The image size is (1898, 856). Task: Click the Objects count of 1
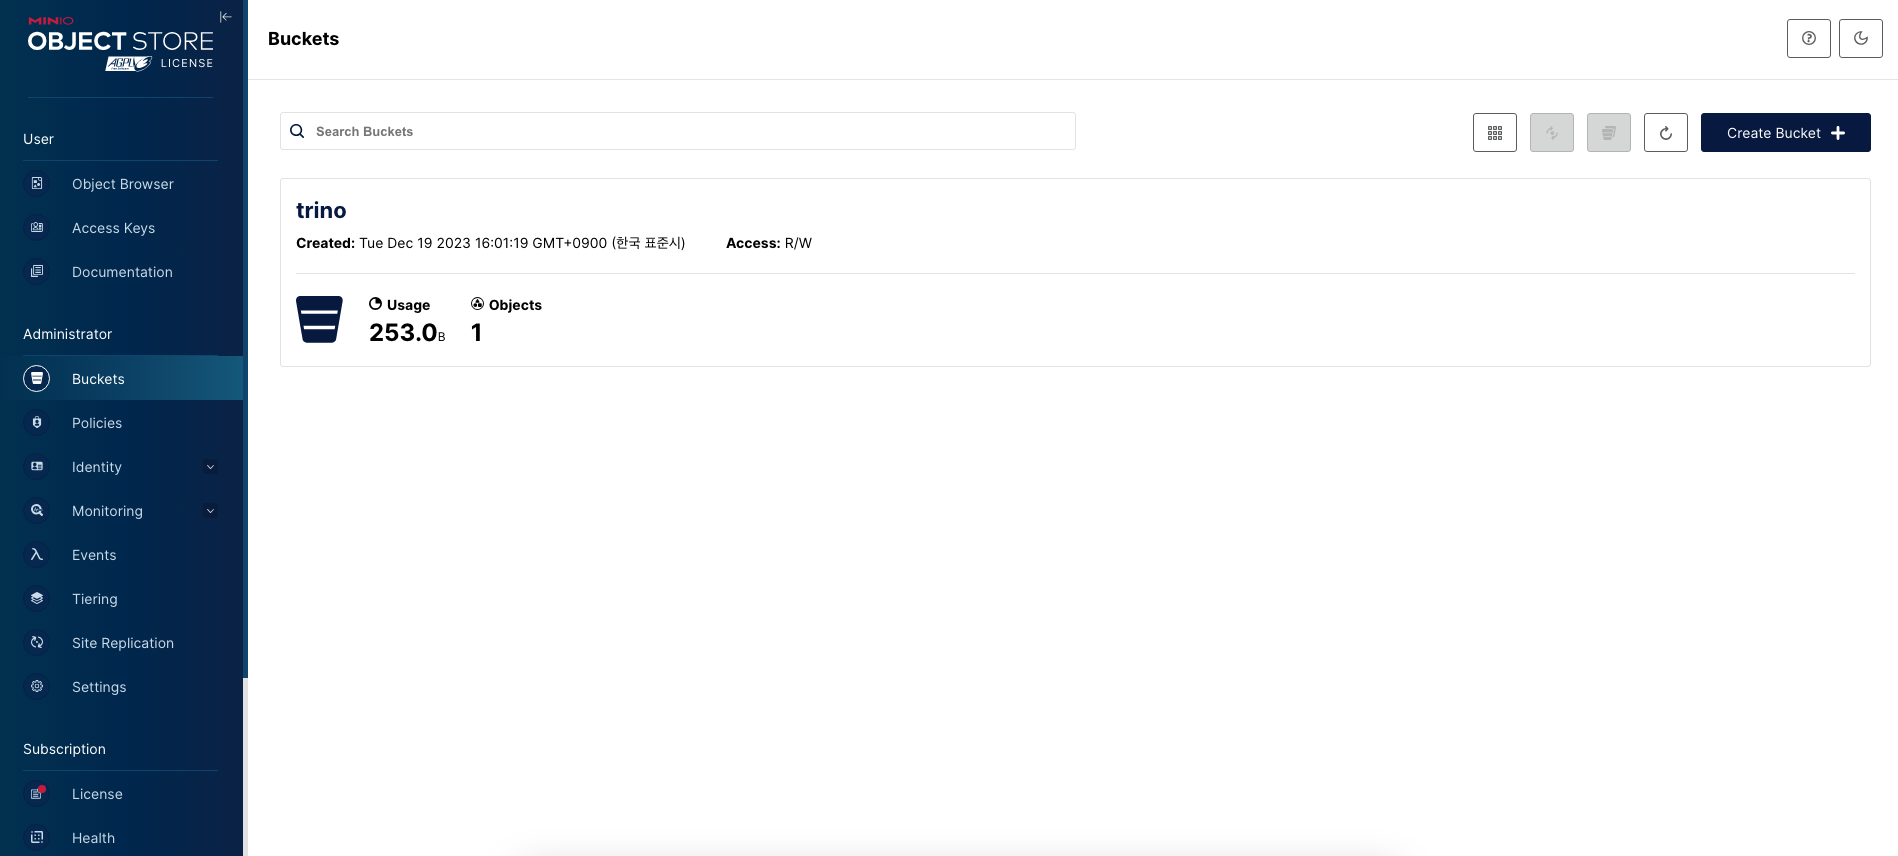(477, 332)
